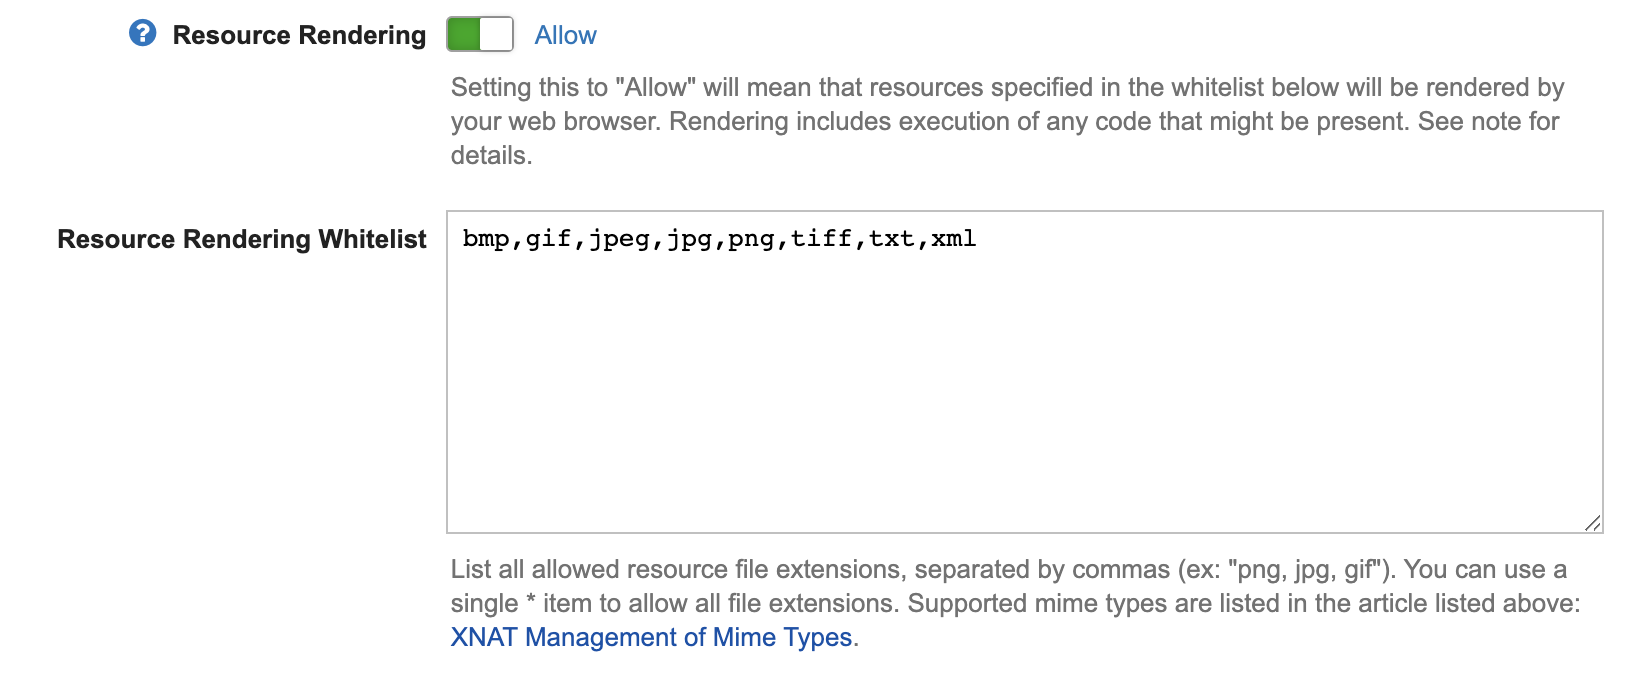
Task: Click the blue "Allow" switch label
Action: [565, 35]
